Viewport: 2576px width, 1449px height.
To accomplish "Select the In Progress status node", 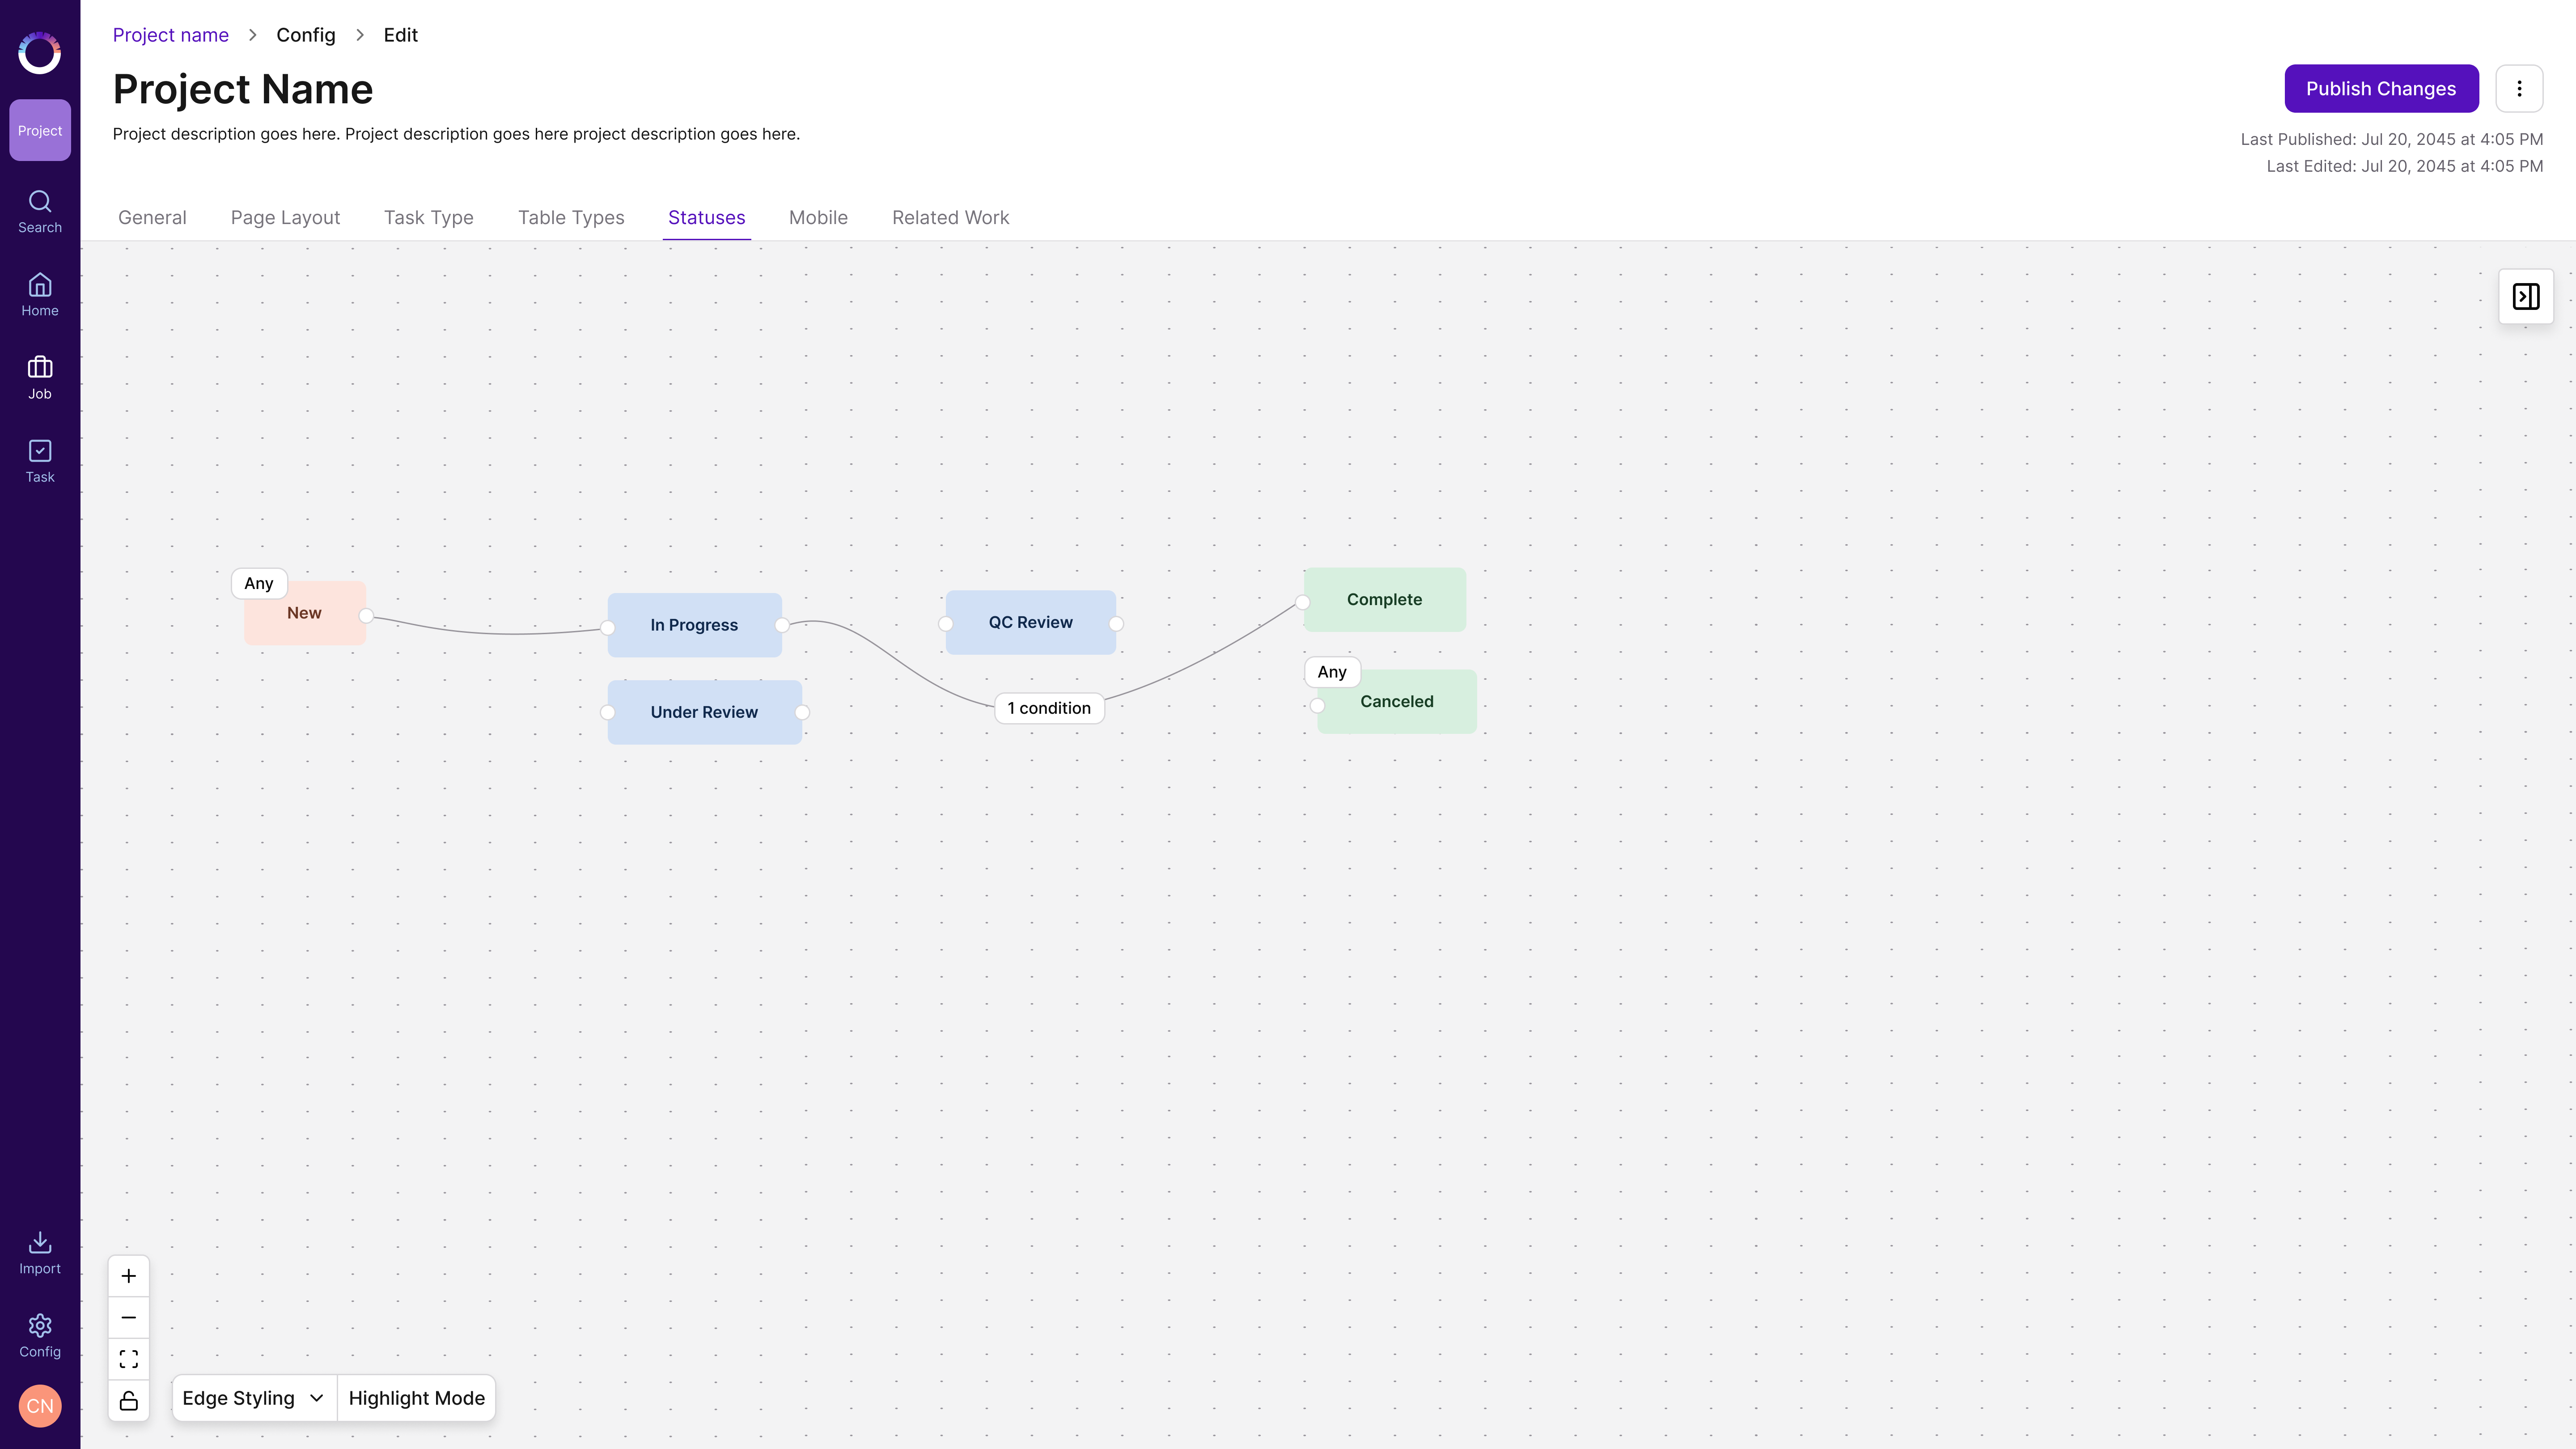I will (695, 625).
